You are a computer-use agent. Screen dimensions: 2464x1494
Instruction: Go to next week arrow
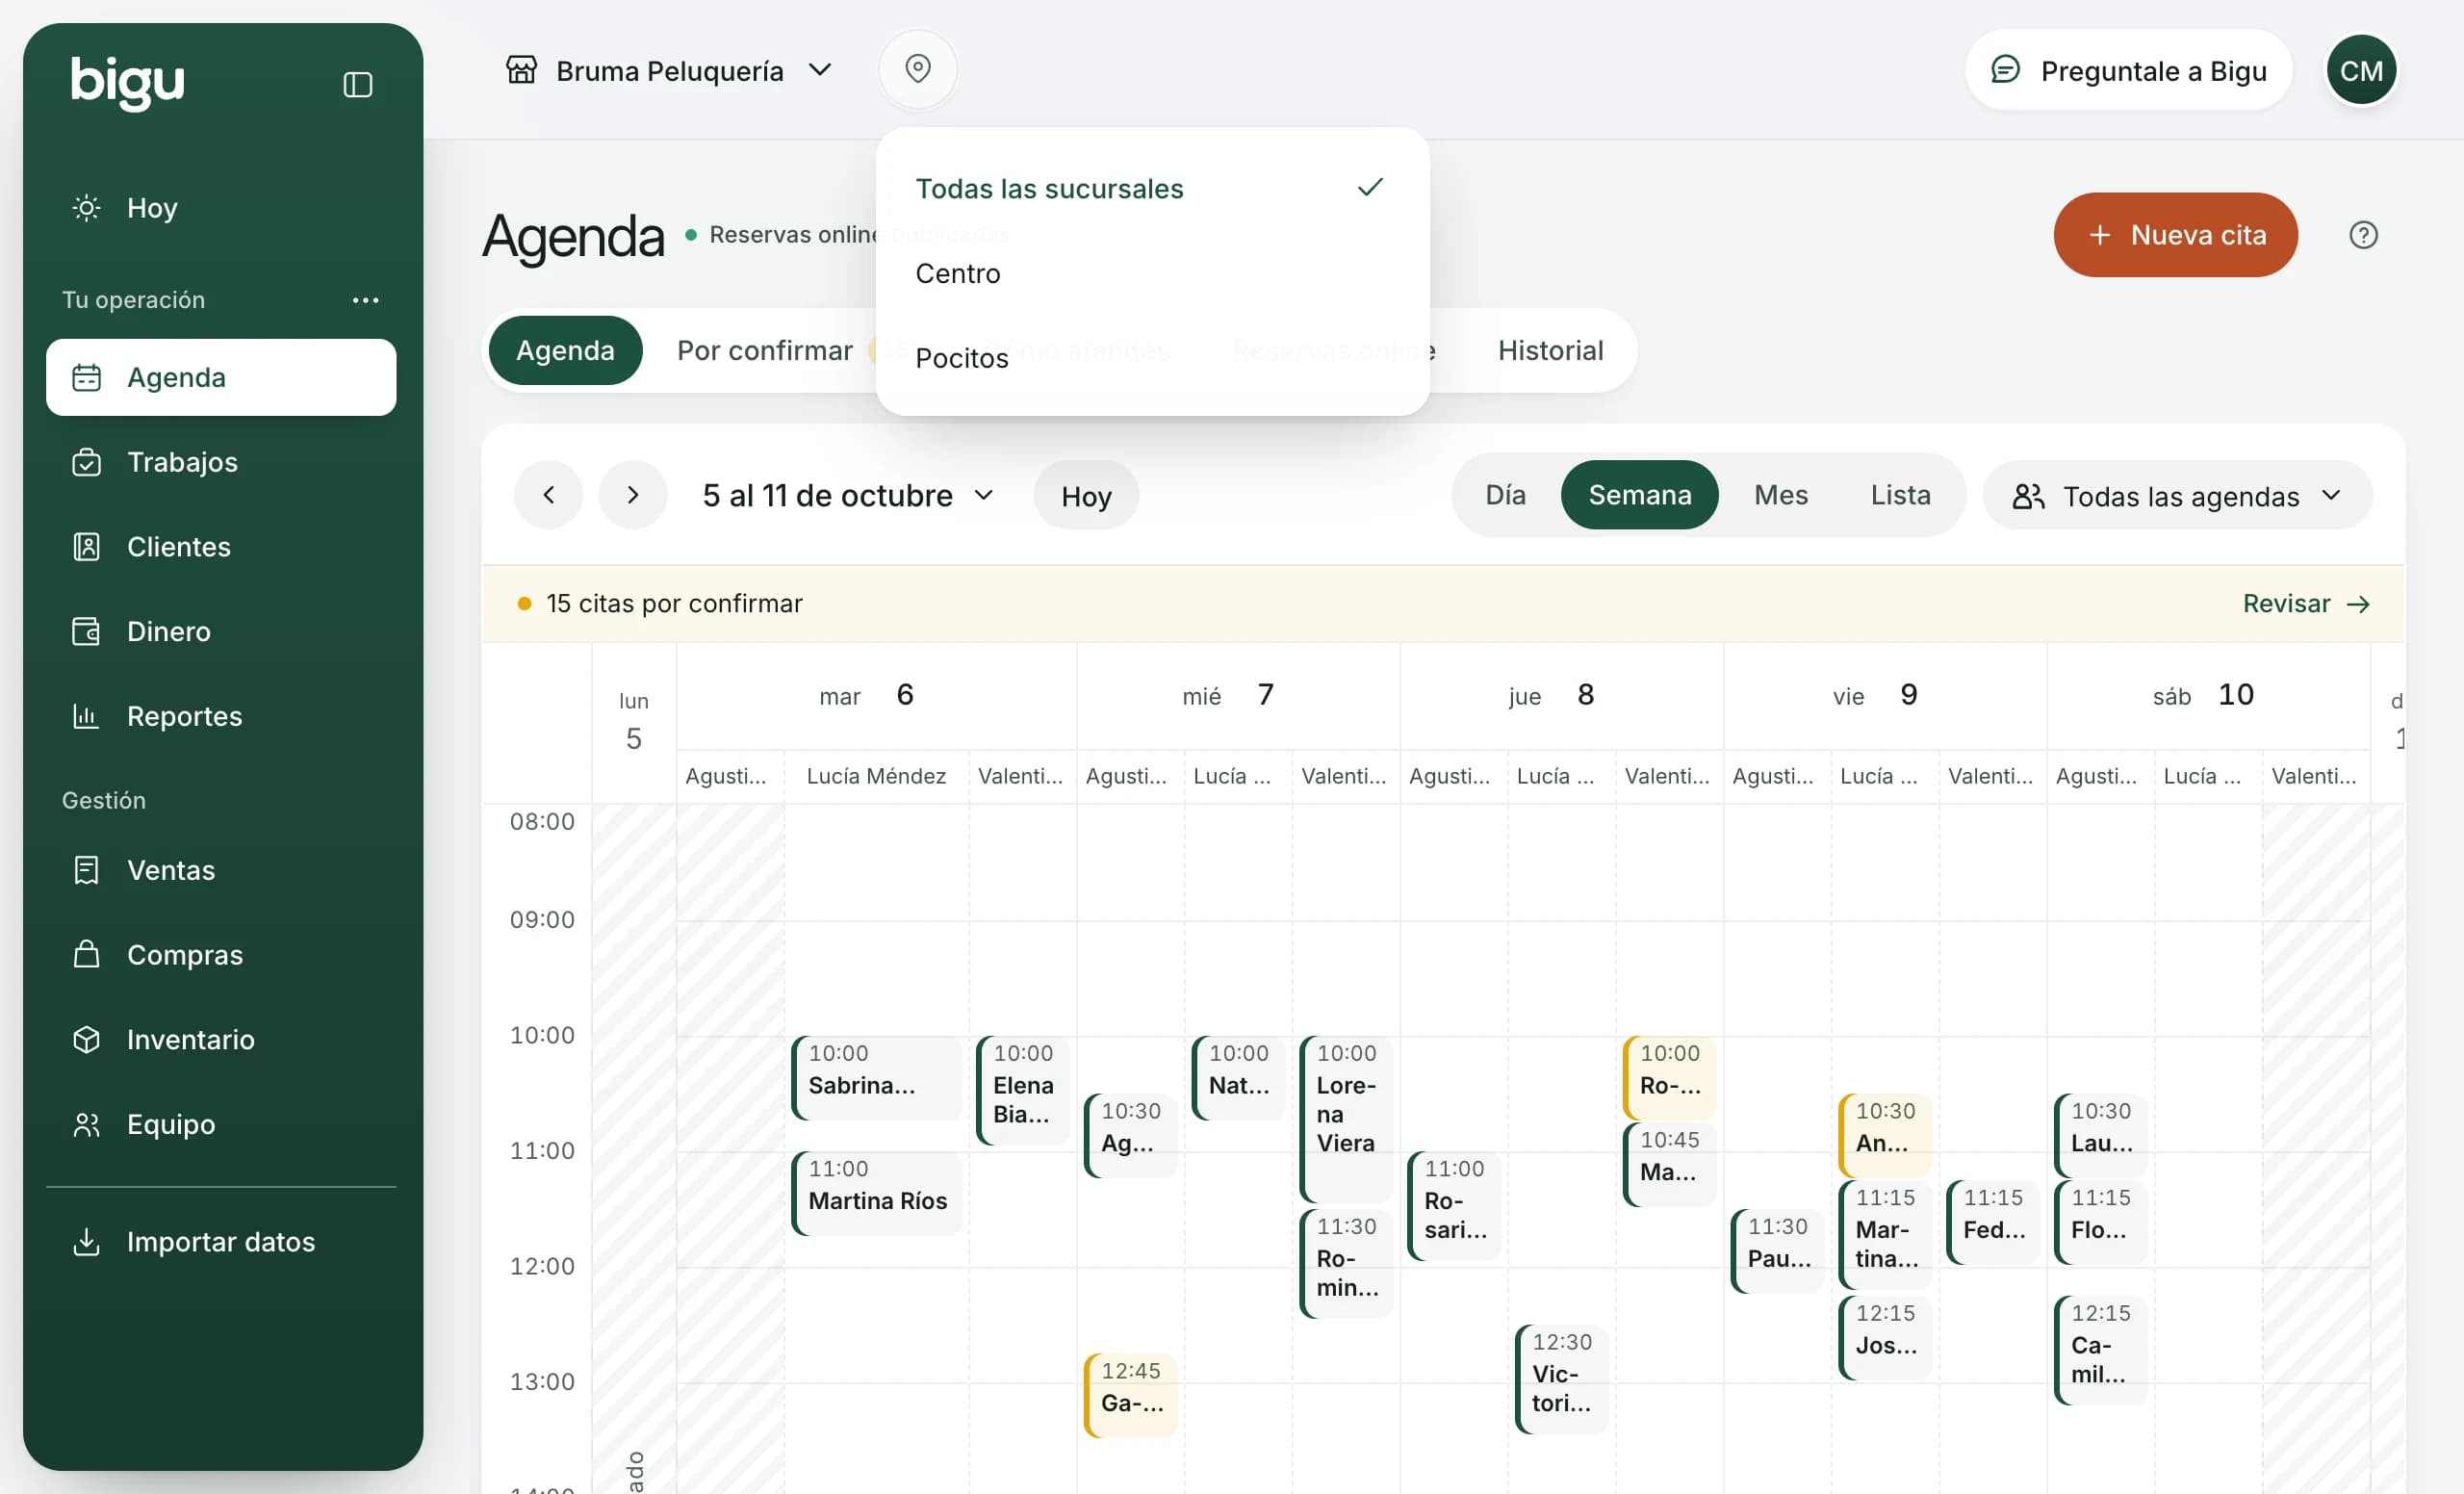click(x=632, y=495)
